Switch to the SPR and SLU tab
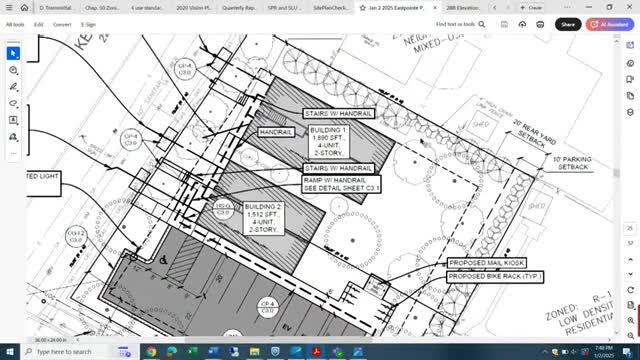This screenshot has height=360, width=640. click(x=284, y=8)
